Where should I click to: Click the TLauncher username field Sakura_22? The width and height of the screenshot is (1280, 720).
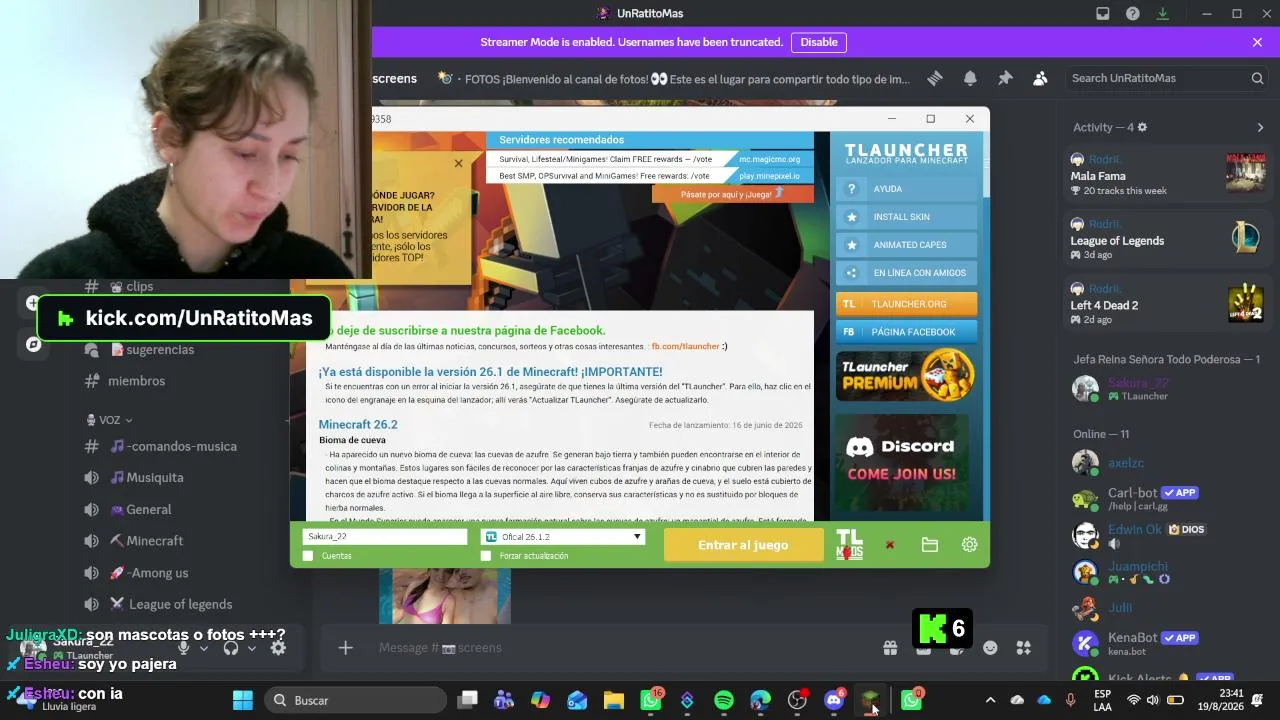pos(385,537)
